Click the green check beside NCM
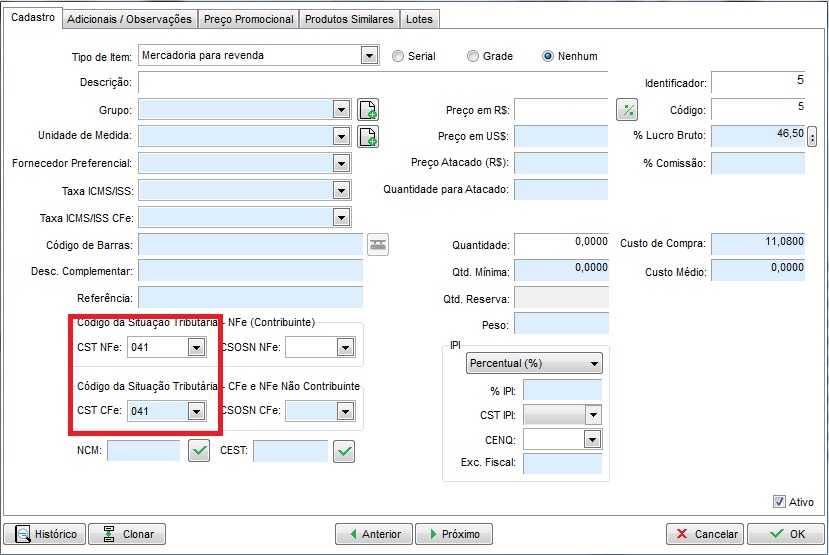 tap(200, 451)
